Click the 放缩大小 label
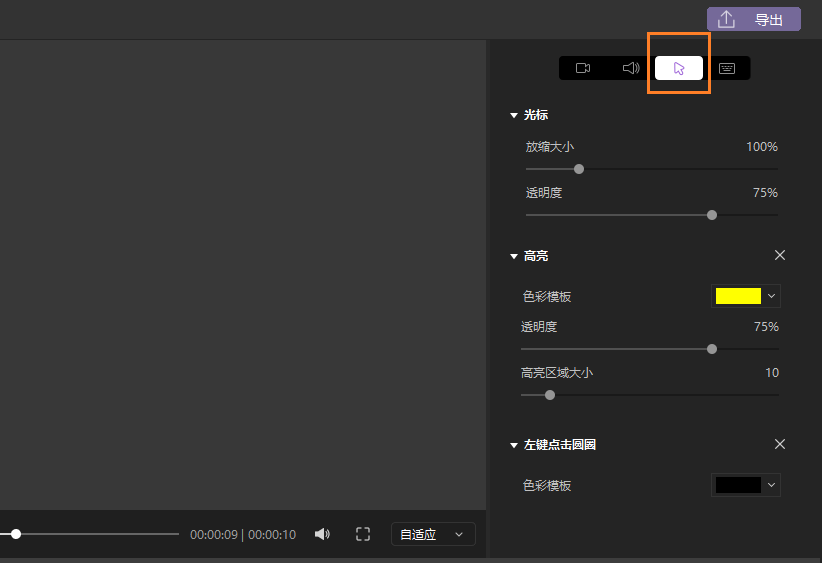The height and width of the screenshot is (563, 822). pyautogui.click(x=549, y=147)
